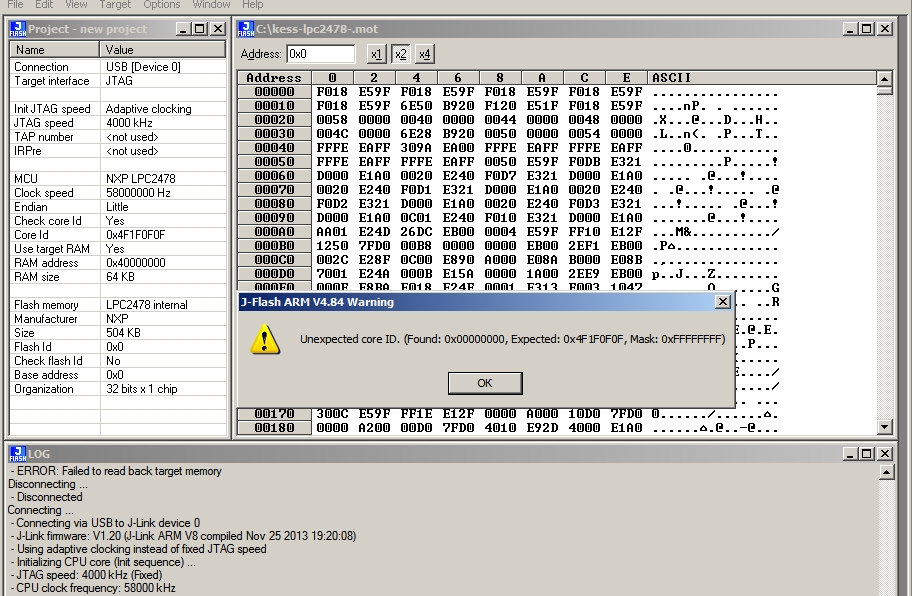This screenshot has height=596, width=912.
Task: Click address row 00040 in hex view
Action: (274, 148)
